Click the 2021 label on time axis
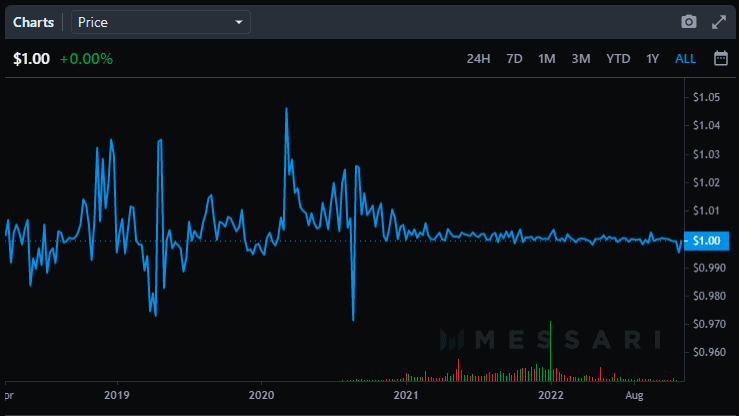 [405, 395]
